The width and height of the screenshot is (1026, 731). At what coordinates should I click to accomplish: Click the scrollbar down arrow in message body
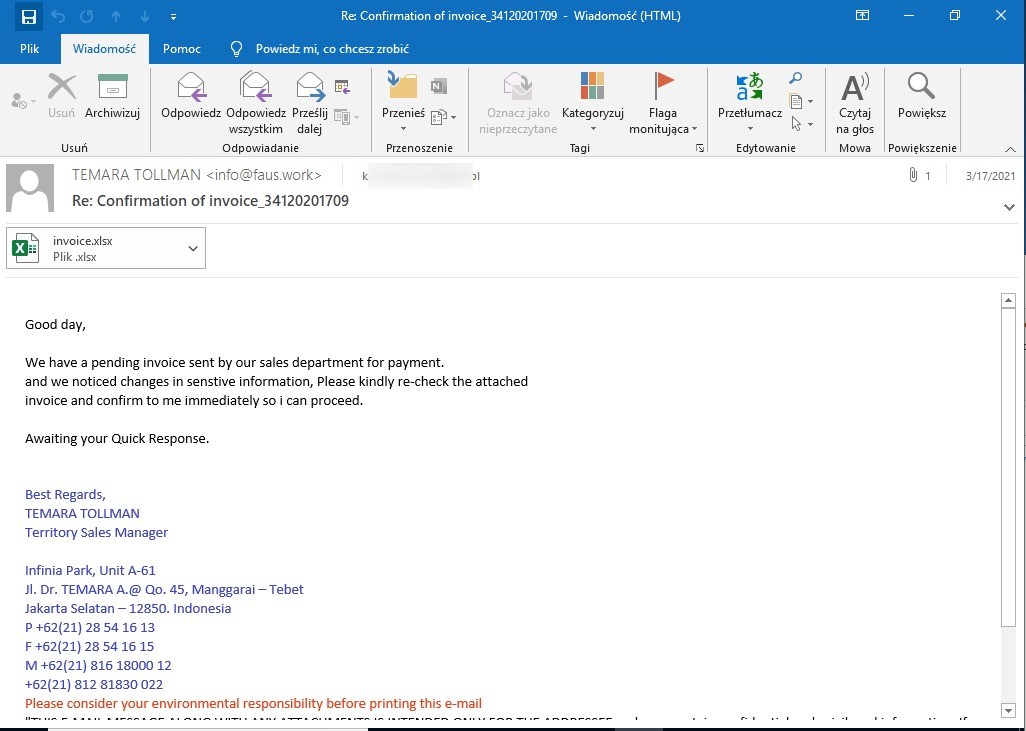[1009, 712]
